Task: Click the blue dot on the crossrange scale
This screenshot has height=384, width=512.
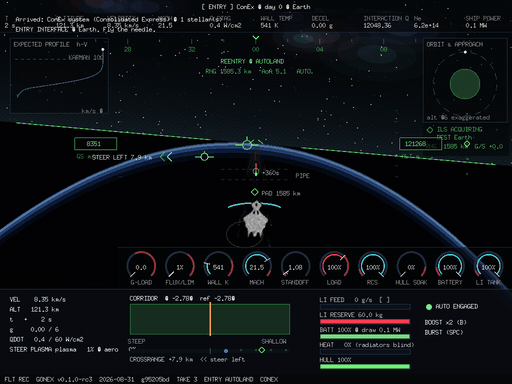Action: coord(226,351)
